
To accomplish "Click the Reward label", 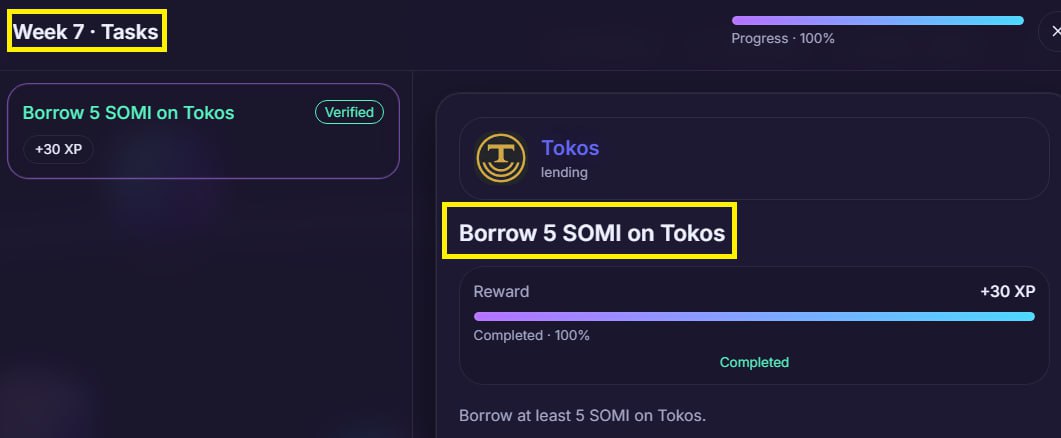I will tap(501, 292).
